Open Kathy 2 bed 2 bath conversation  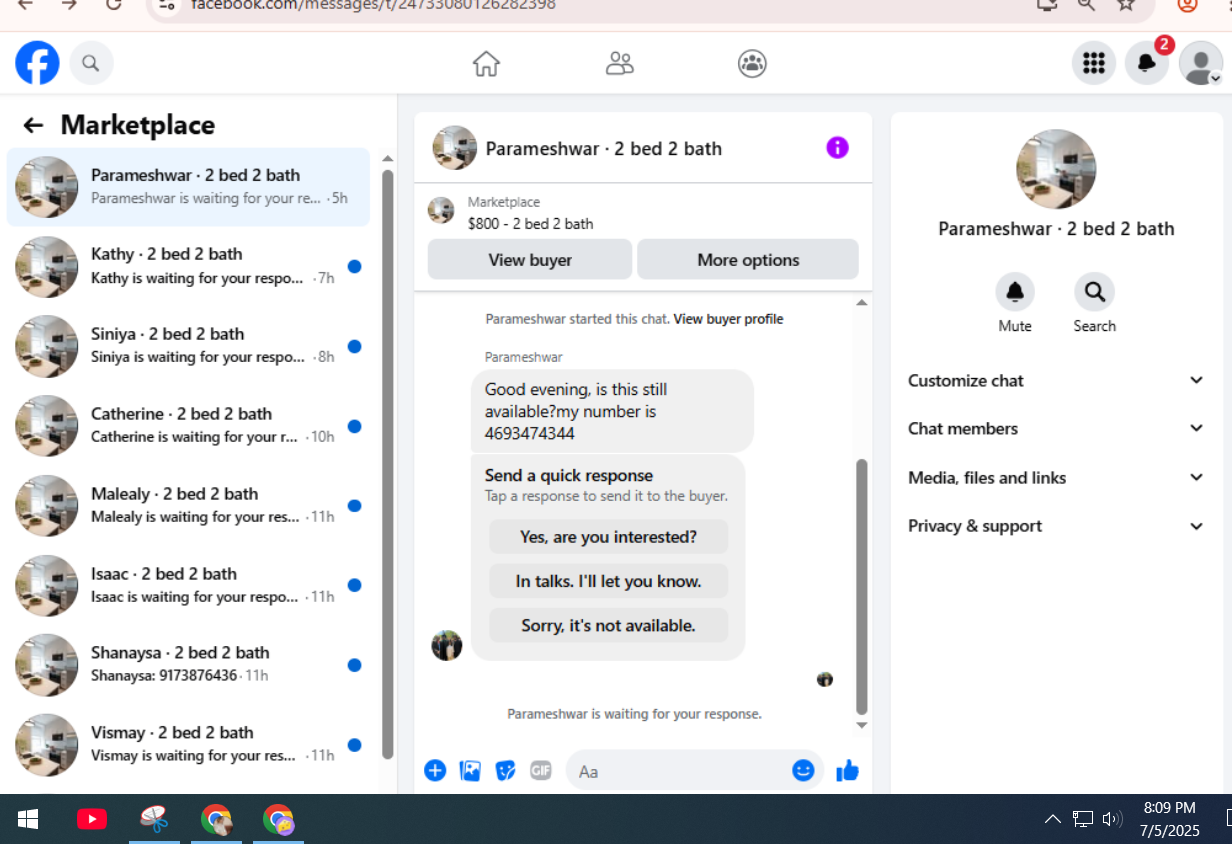click(188, 267)
